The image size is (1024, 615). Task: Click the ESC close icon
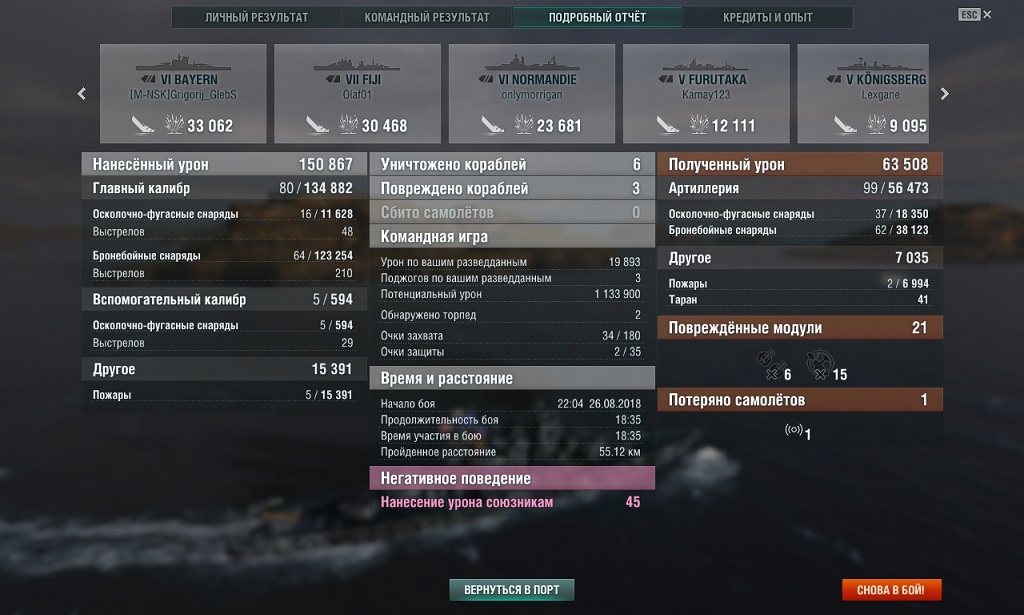click(974, 14)
